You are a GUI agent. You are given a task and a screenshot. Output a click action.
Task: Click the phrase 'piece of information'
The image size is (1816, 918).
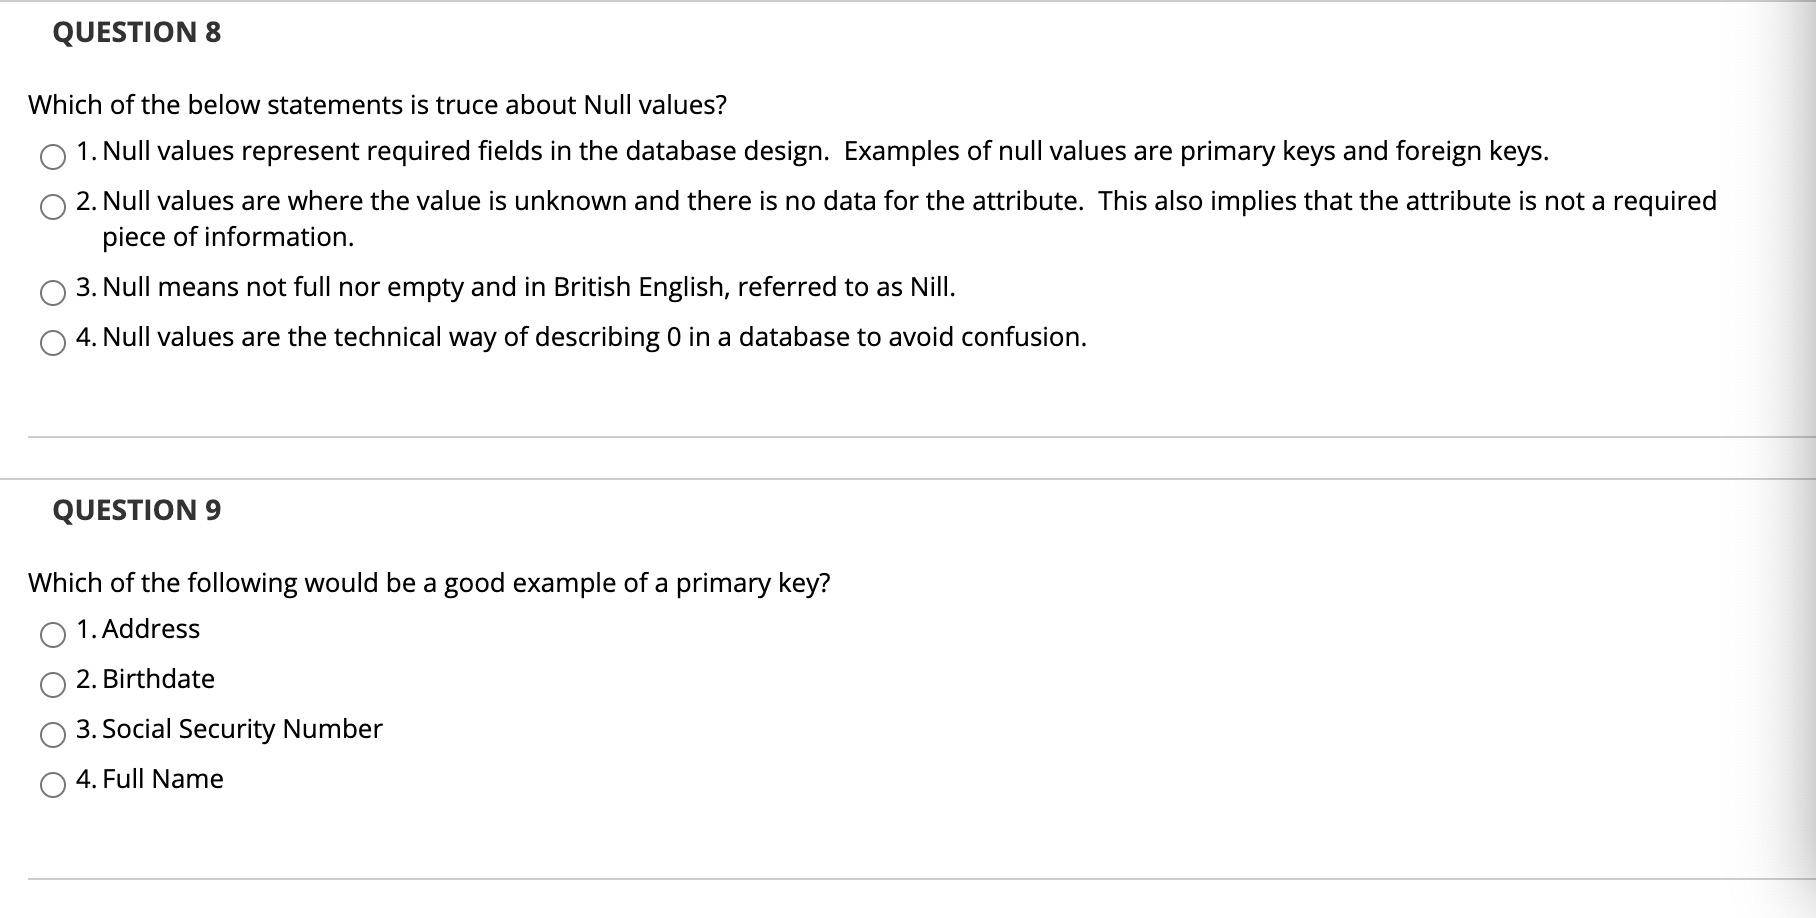(227, 238)
